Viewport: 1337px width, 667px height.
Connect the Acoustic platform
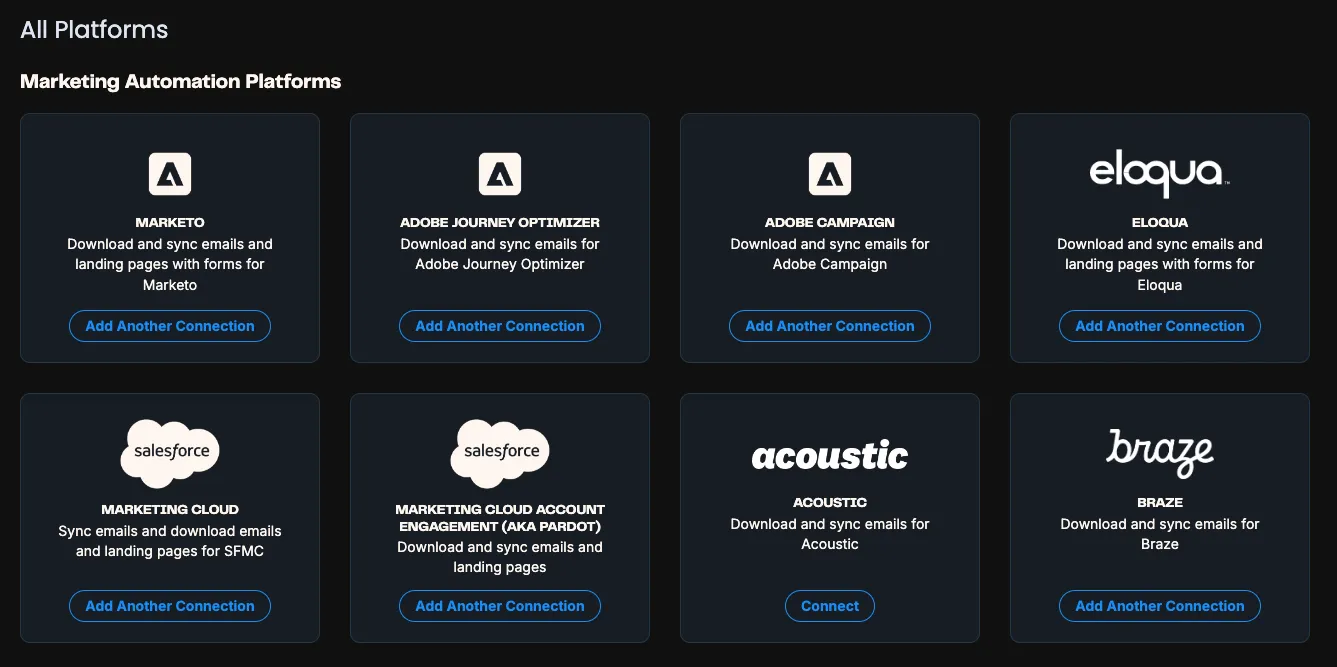[x=829, y=605]
